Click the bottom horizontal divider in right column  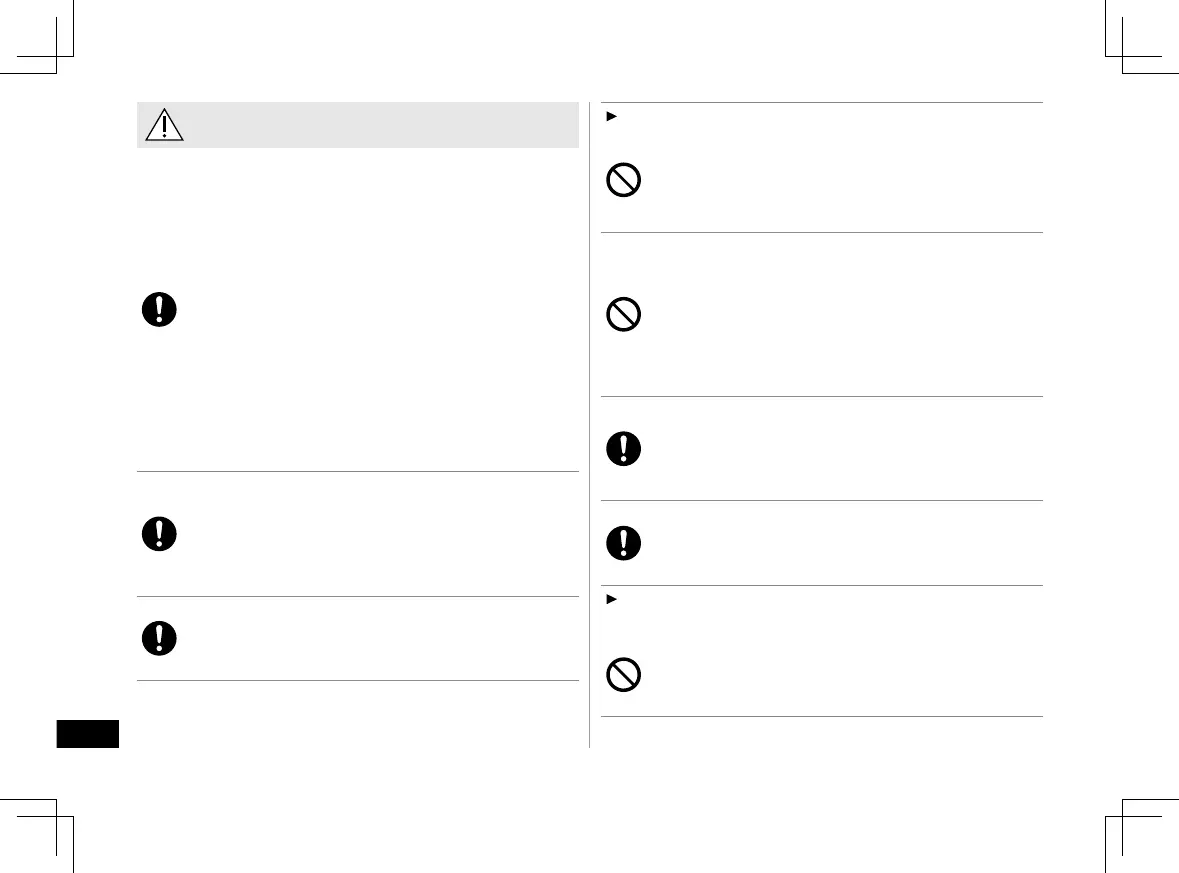click(821, 717)
